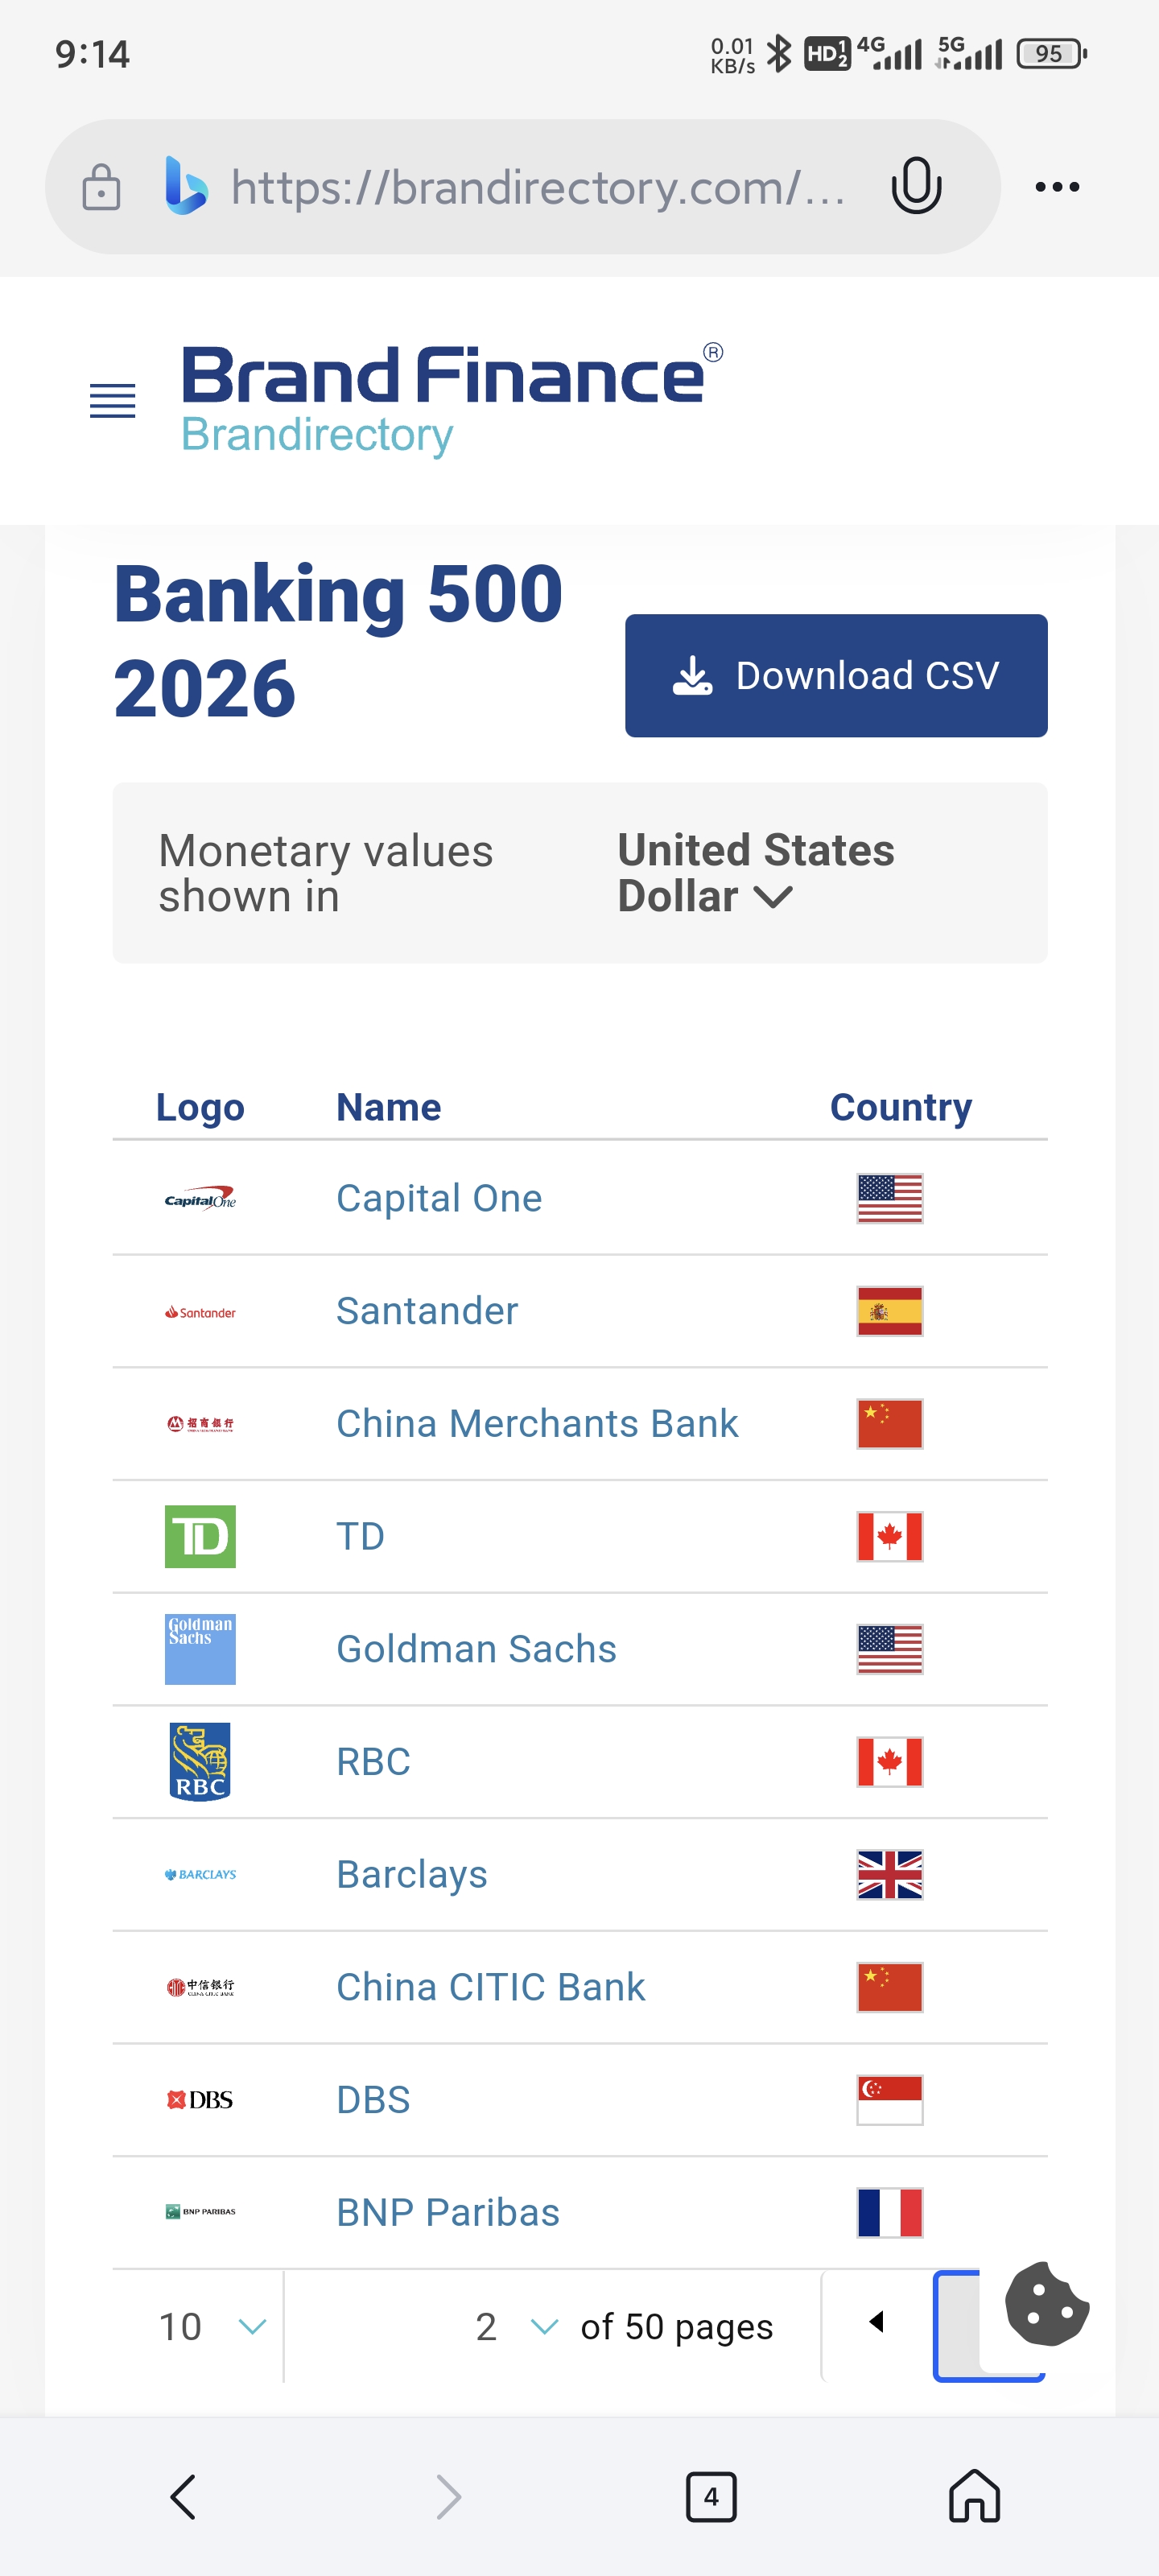Open the rows-per-page dropdown showing 10

pyautogui.click(x=211, y=2326)
